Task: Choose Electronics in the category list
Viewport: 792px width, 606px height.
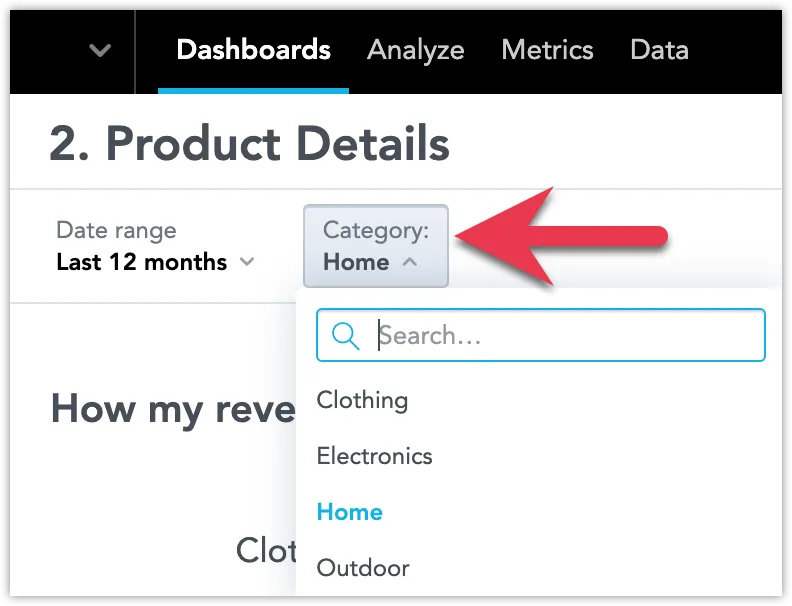Action: pos(374,456)
